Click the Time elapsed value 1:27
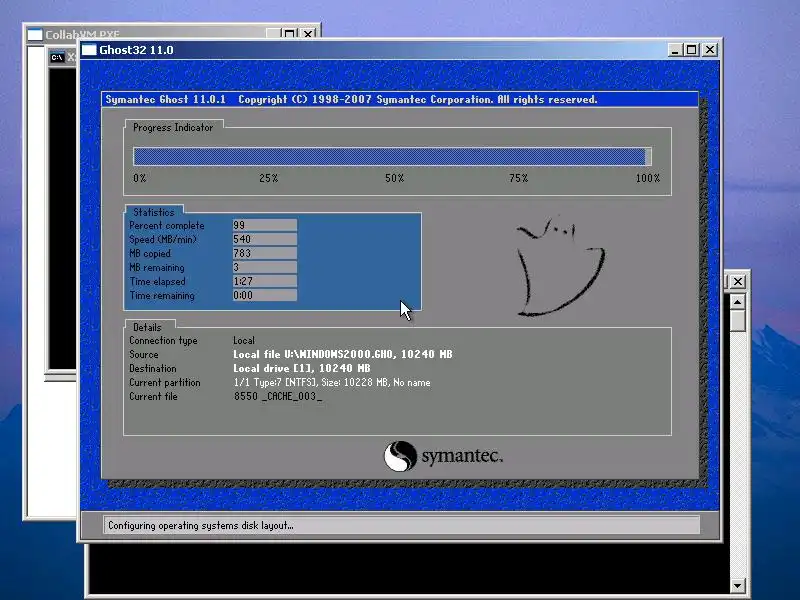 click(x=264, y=281)
